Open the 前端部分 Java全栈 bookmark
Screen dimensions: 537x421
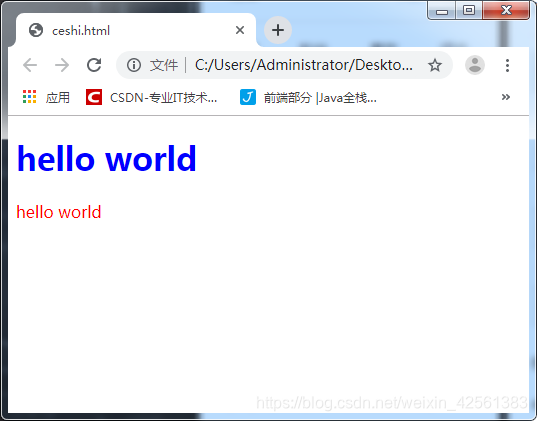click(x=308, y=98)
